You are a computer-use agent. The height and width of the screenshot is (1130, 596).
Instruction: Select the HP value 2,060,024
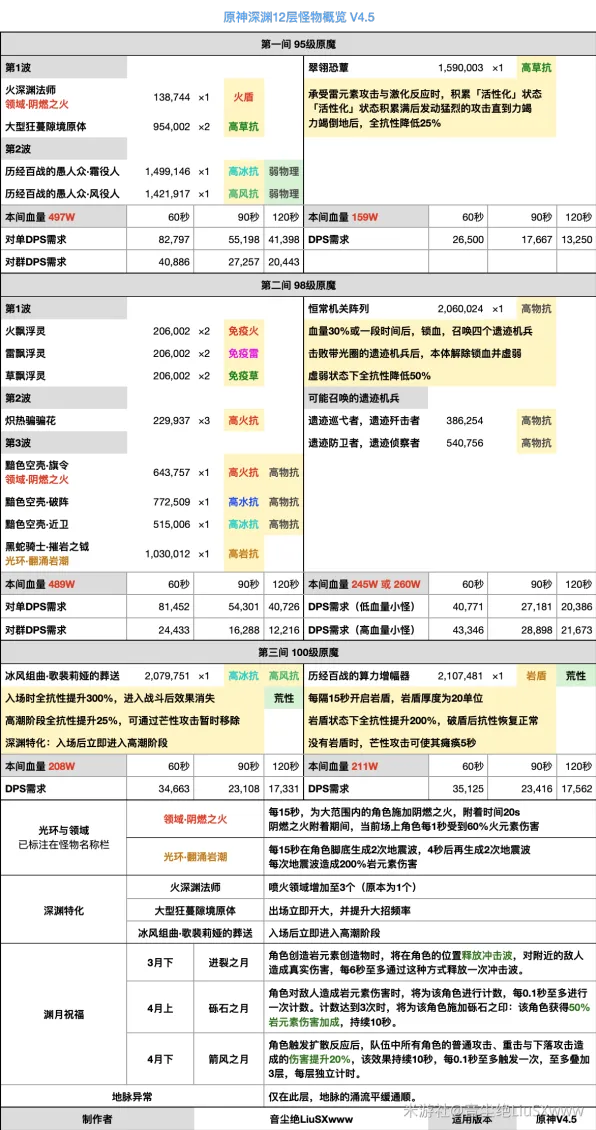[x=460, y=308]
